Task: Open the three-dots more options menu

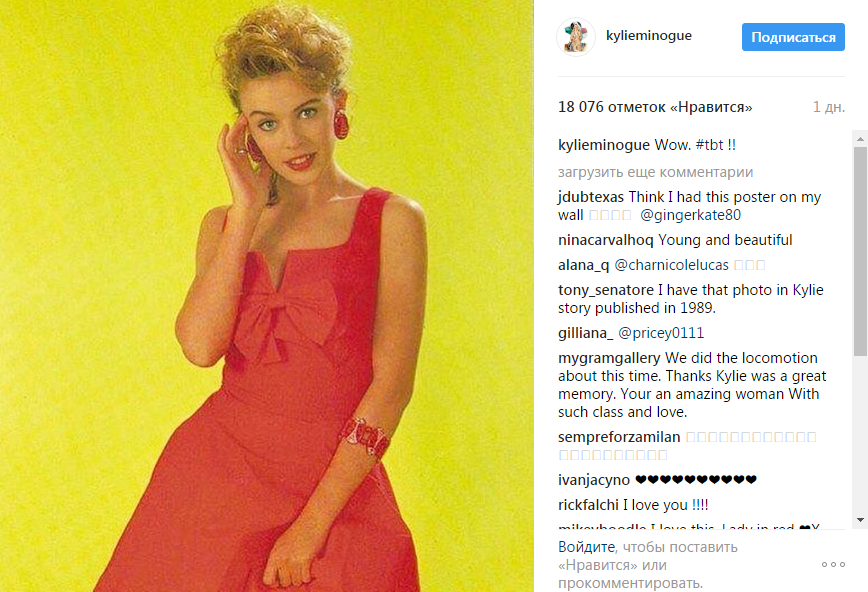Action: (x=833, y=564)
